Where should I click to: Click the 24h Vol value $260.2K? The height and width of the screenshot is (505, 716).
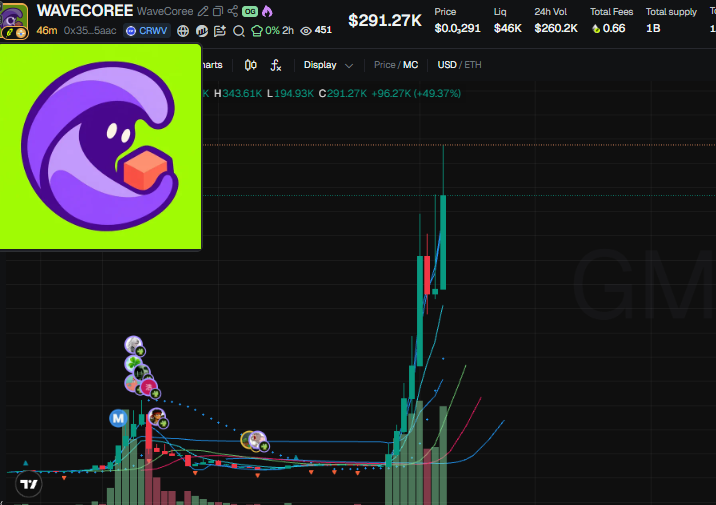[556, 28]
